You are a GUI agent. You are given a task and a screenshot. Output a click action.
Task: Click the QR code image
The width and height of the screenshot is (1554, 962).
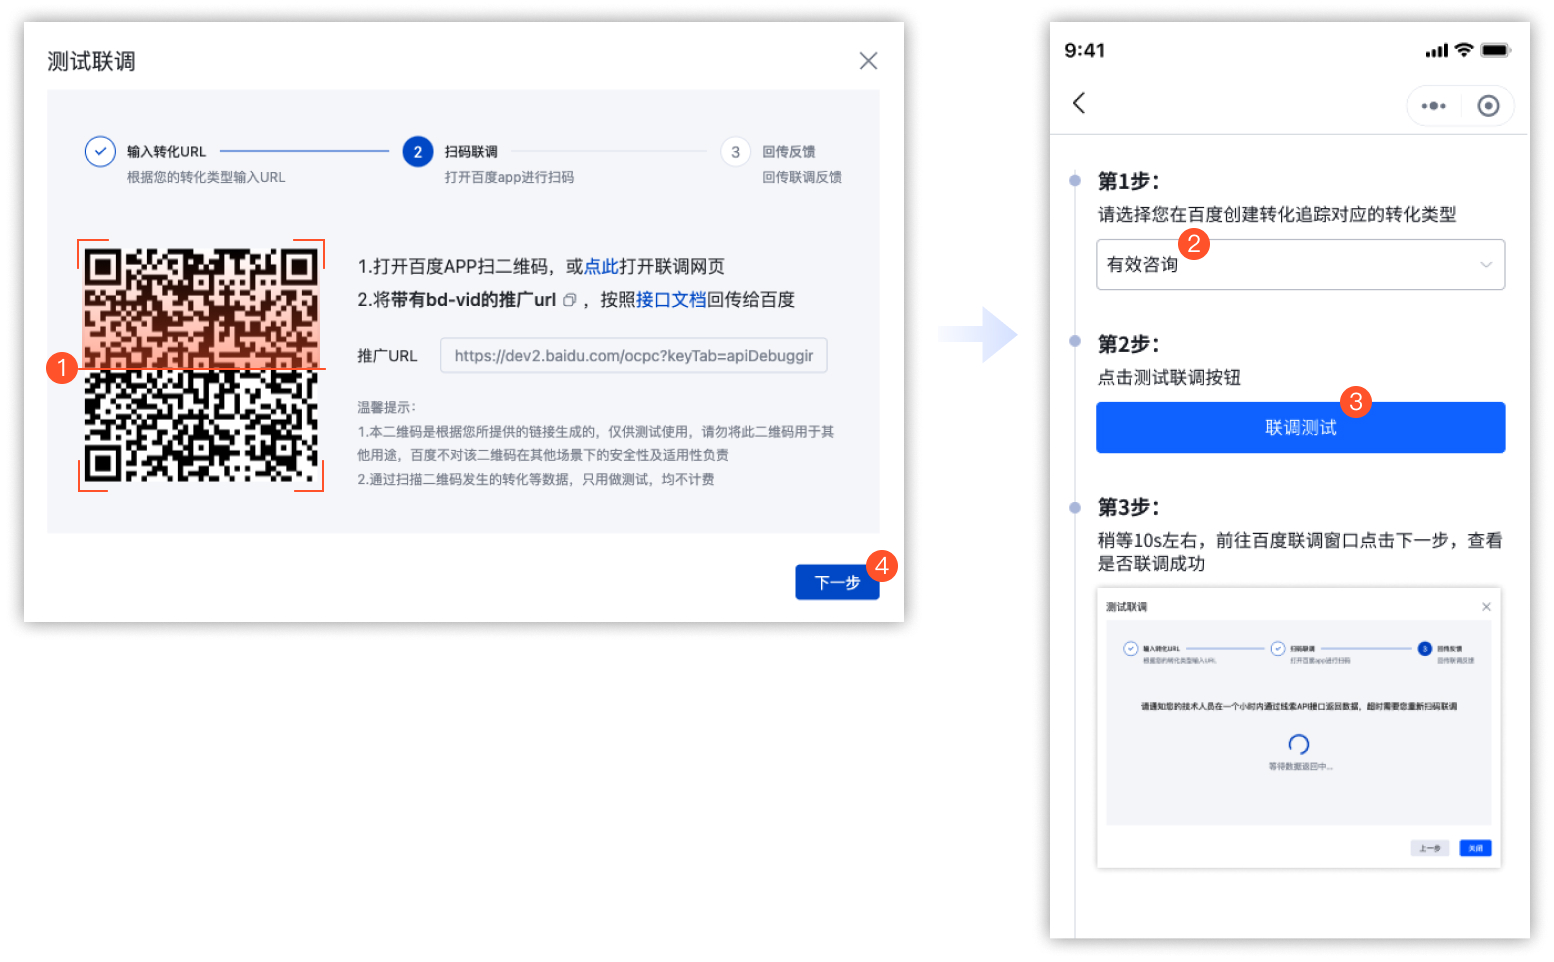click(201, 365)
